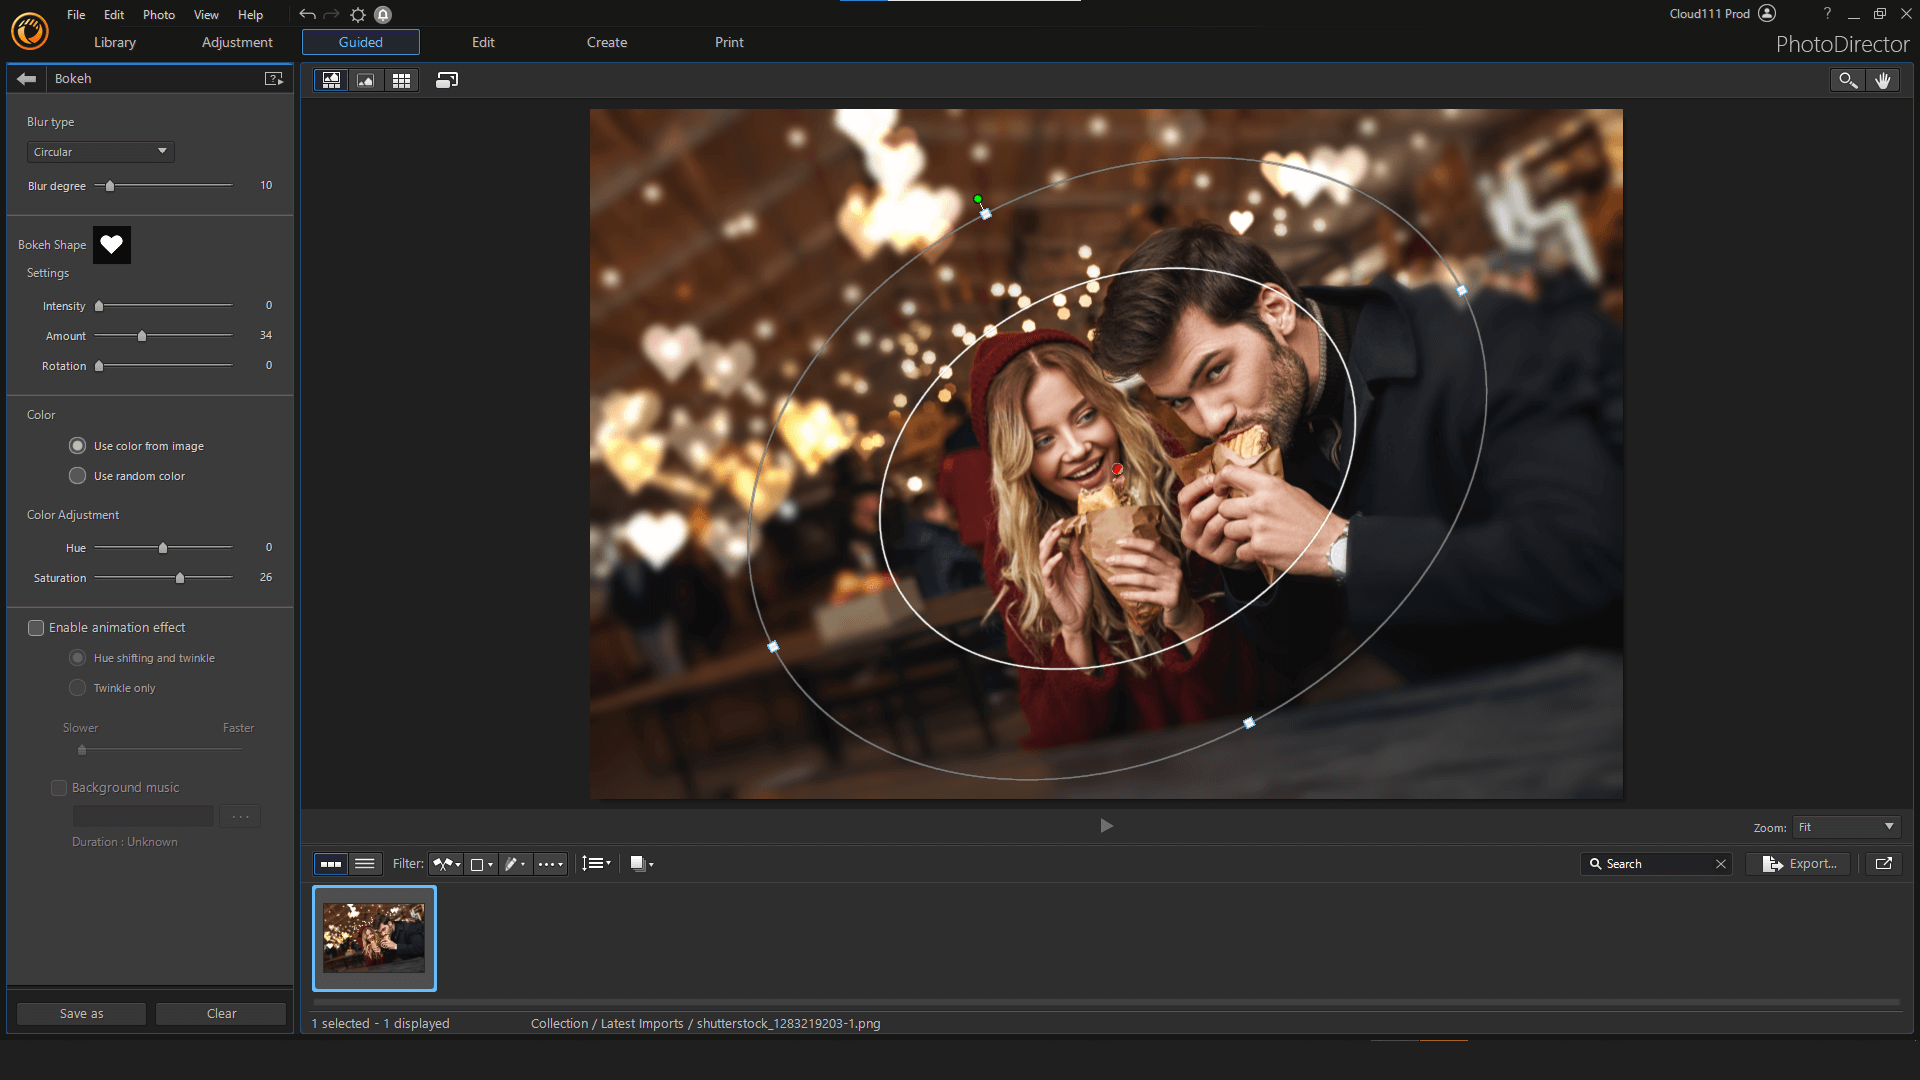Screen dimensions: 1920x1080
Task: Click the grid thumbnail view icon
Action: click(x=401, y=80)
